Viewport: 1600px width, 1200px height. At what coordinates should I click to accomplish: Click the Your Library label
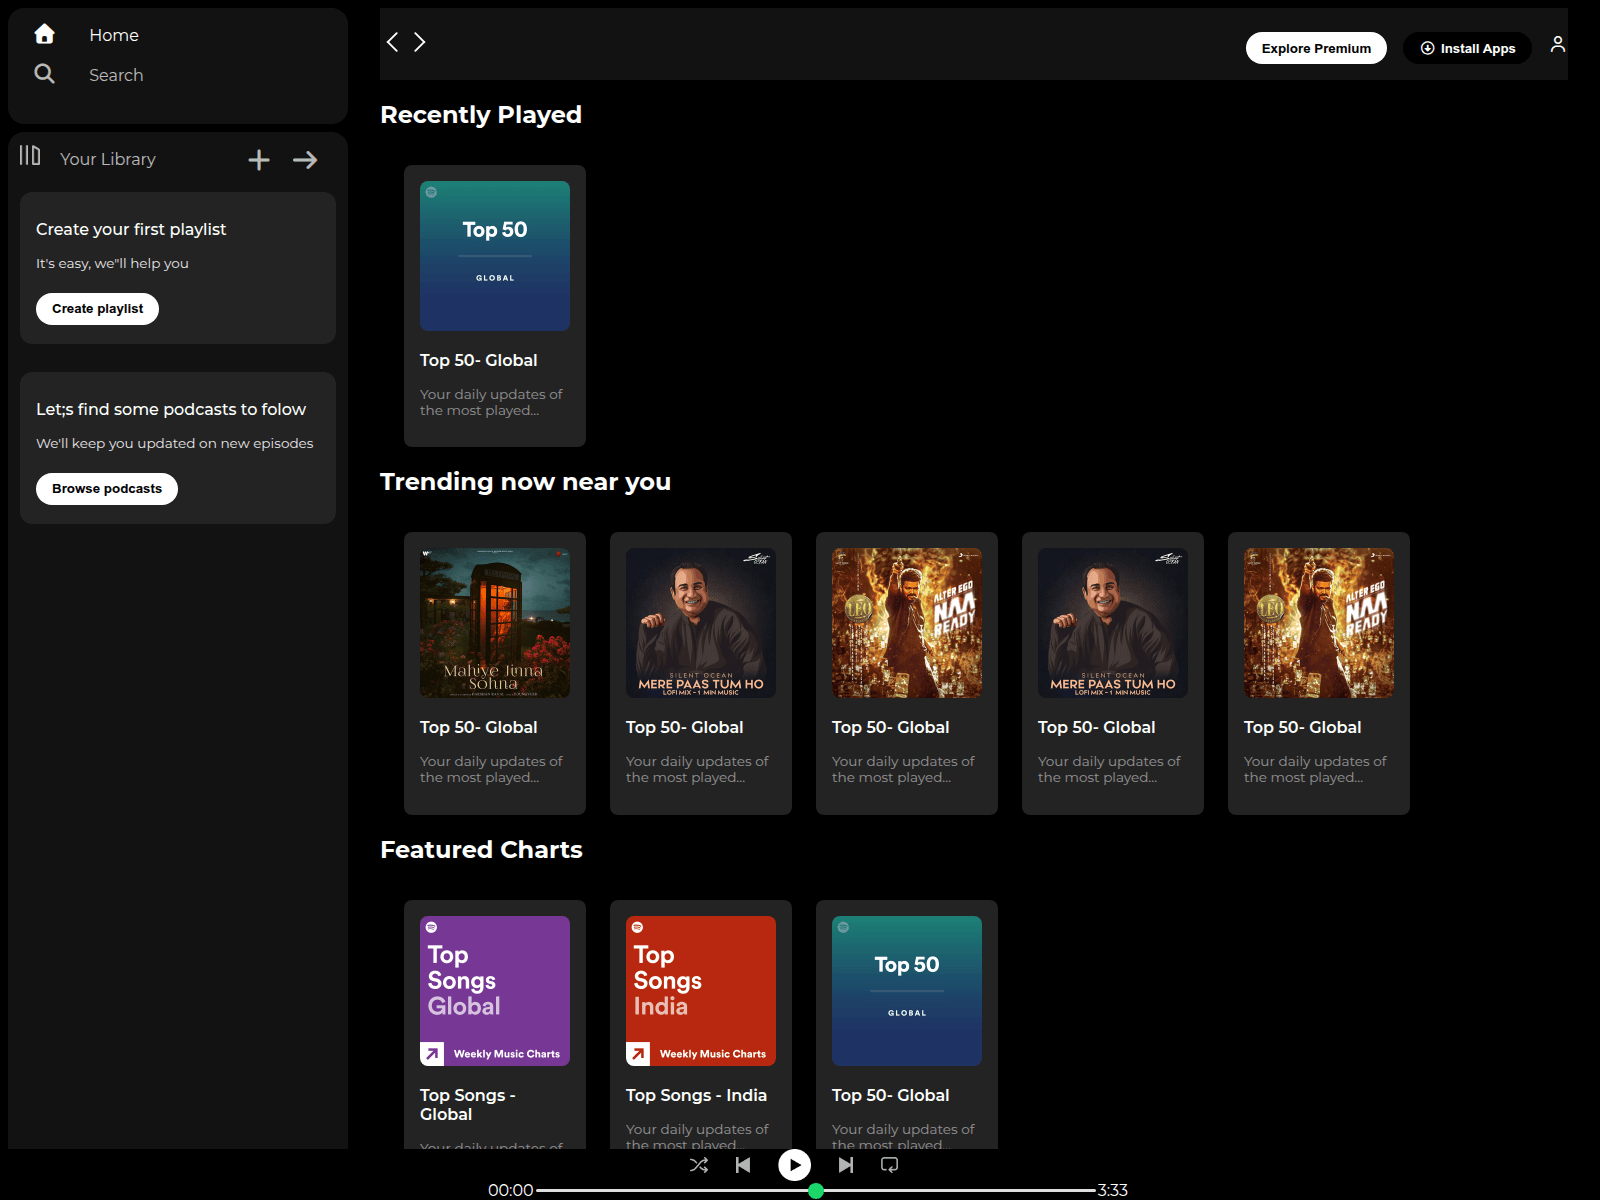pyautogui.click(x=108, y=159)
